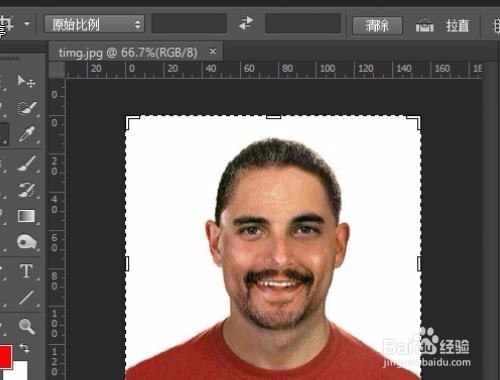Click the 拉直 straighten button

(x=457, y=25)
